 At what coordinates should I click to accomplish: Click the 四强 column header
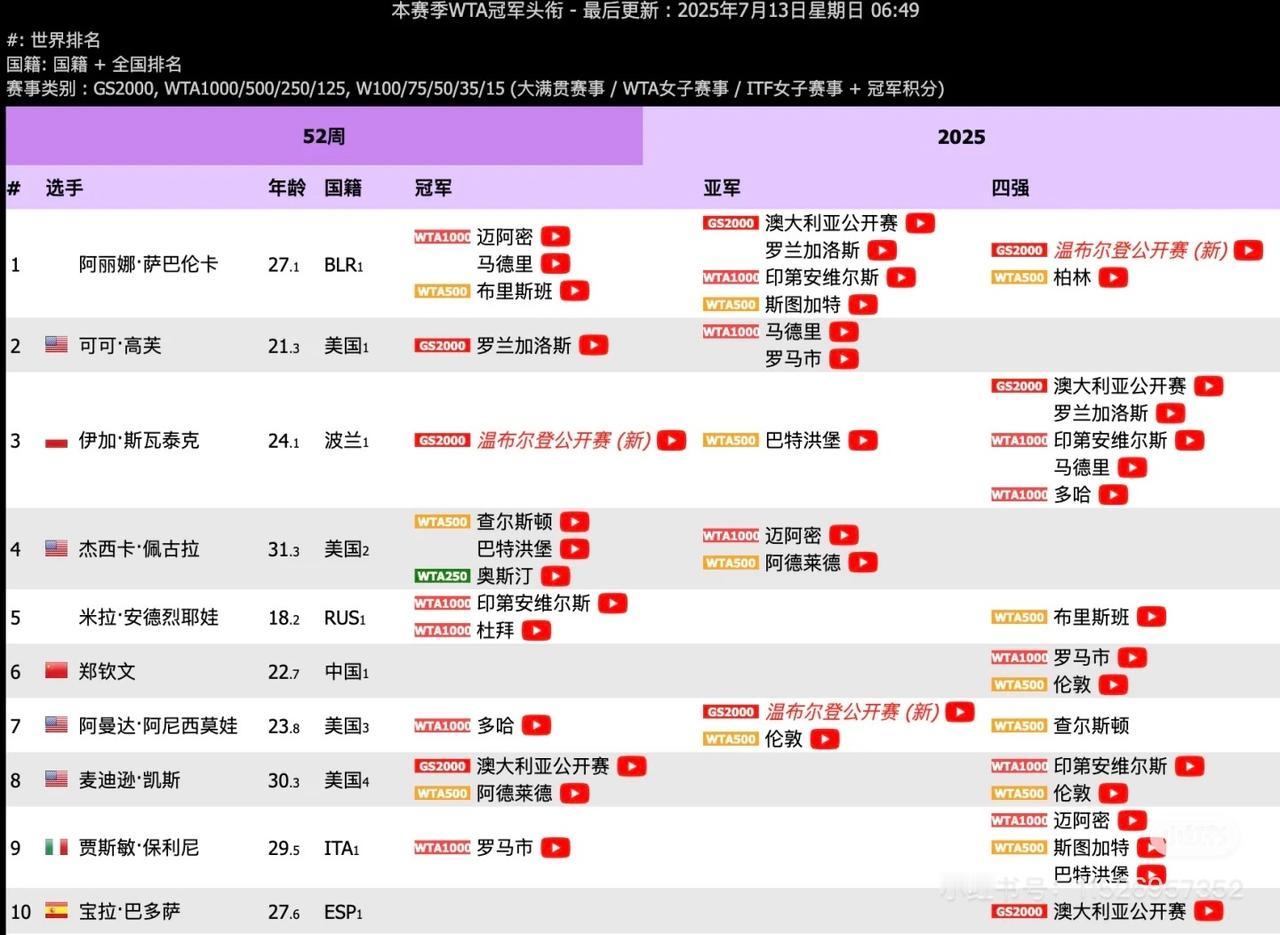point(1010,187)
